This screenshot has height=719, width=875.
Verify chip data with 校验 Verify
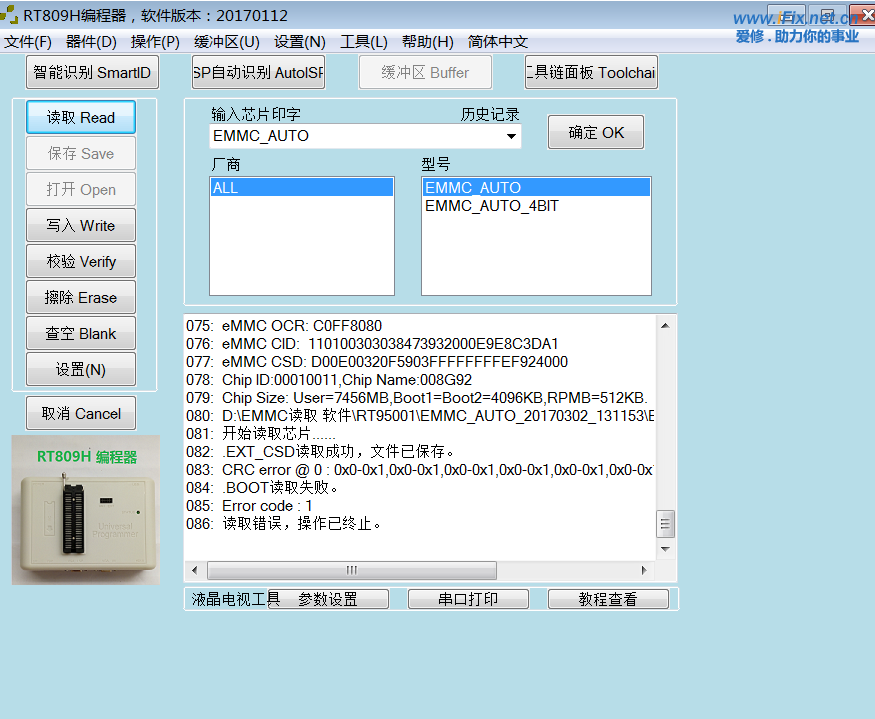(x=80, y=261)
